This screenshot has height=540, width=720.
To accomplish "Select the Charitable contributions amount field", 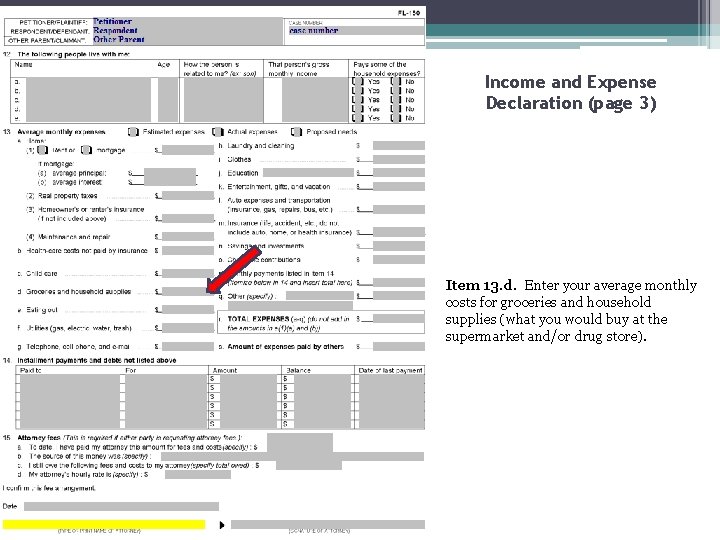I will coord(399,259).
